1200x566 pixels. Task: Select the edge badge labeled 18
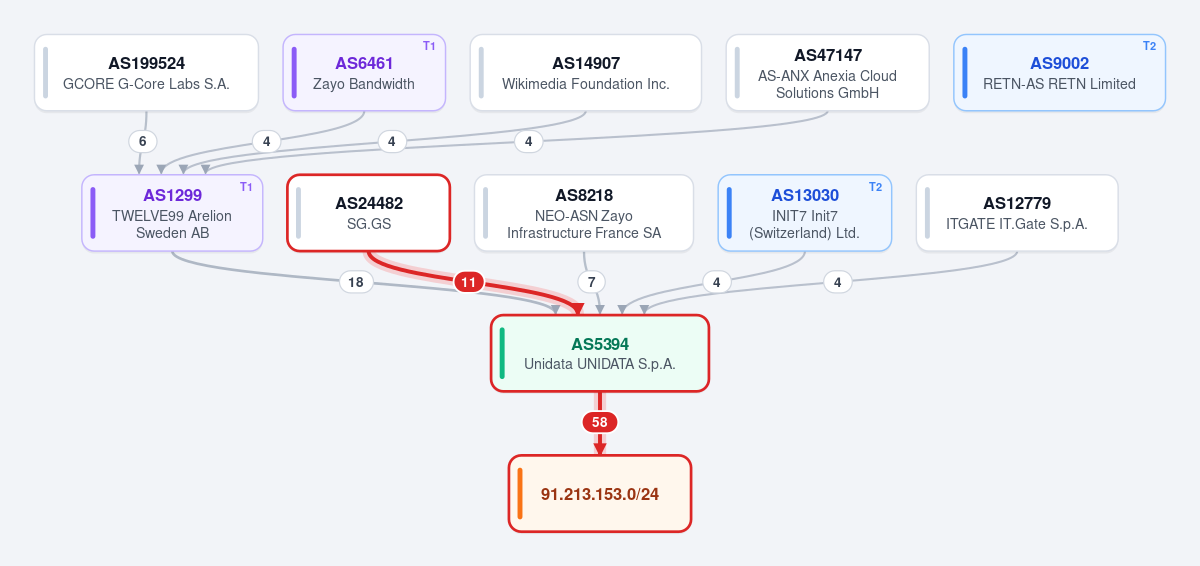355,282
